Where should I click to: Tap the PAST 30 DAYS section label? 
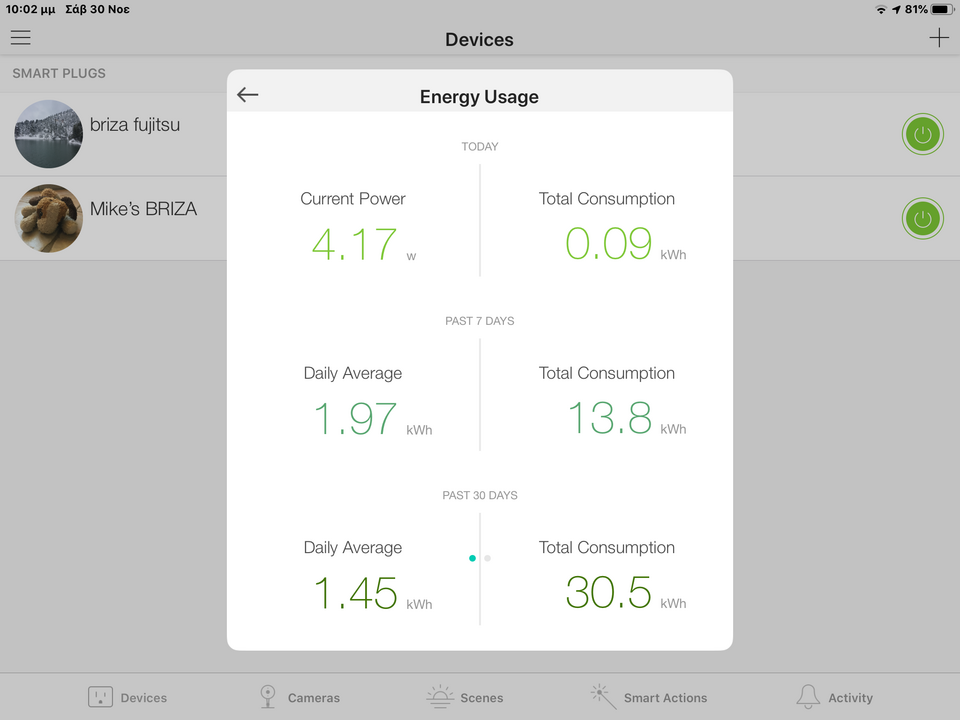click(479, 495)
